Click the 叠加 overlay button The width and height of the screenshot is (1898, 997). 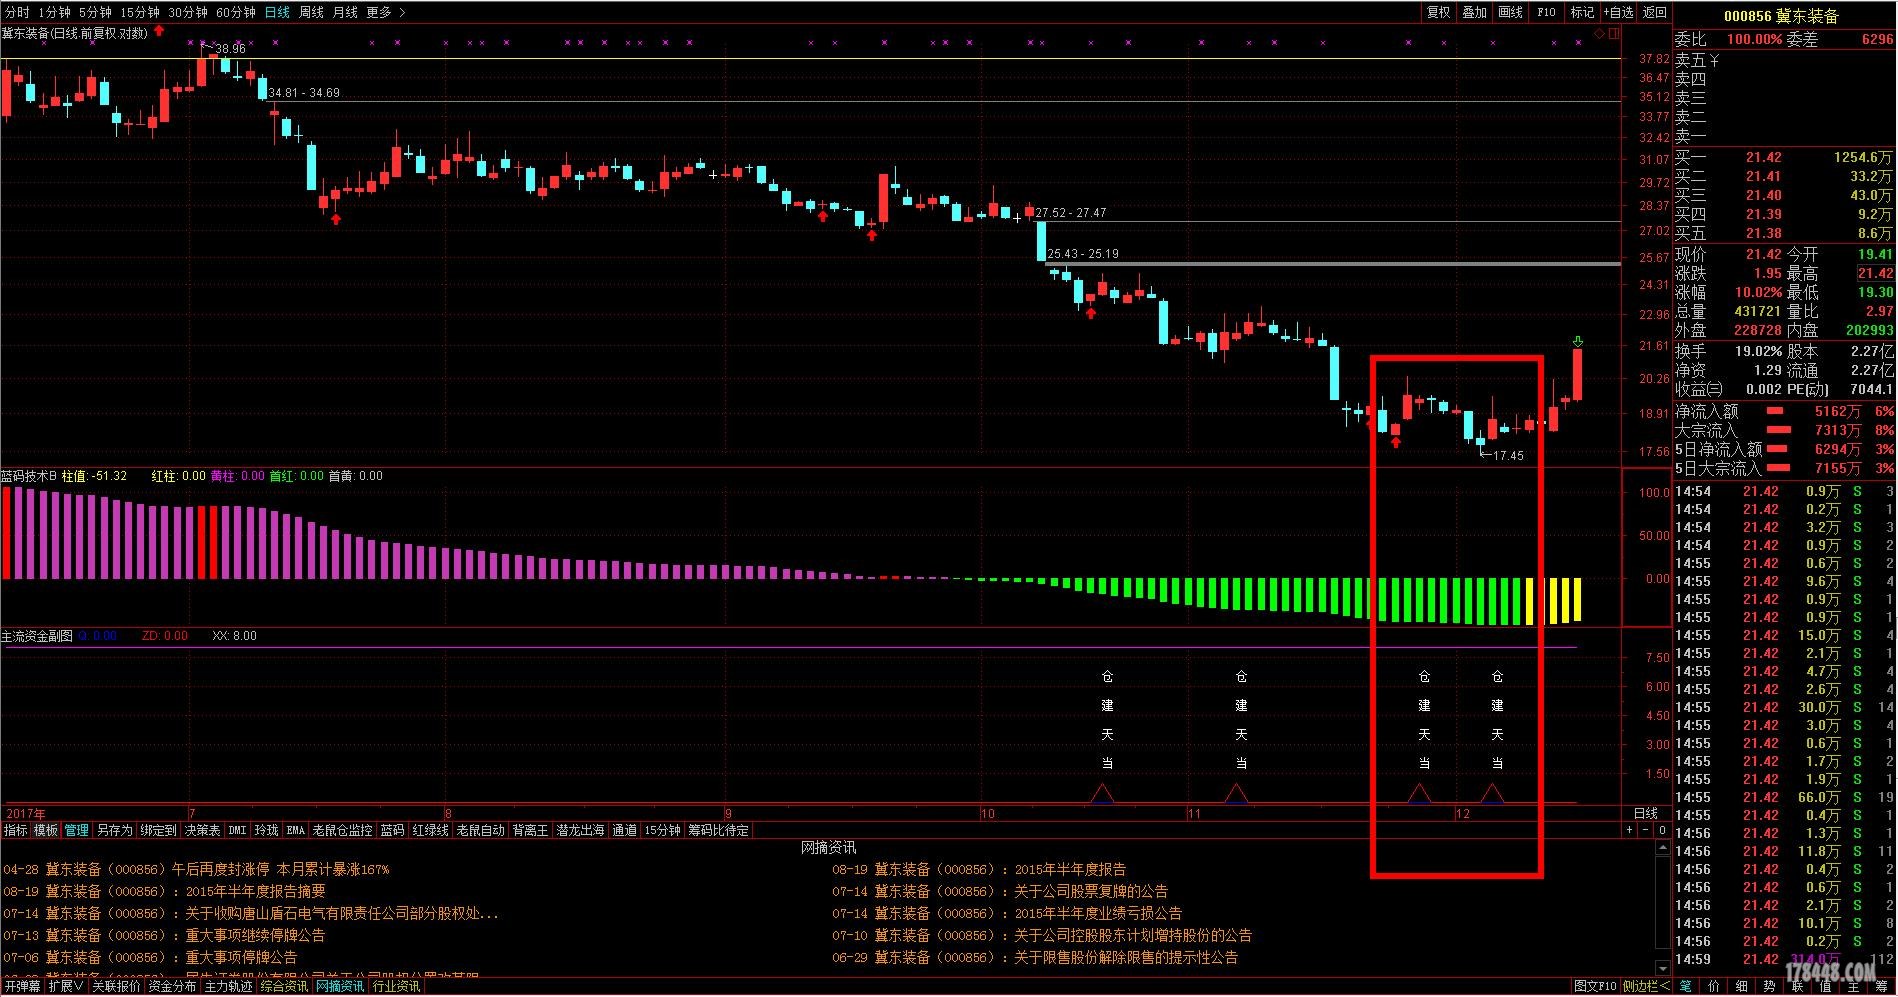click(1474, 12)
